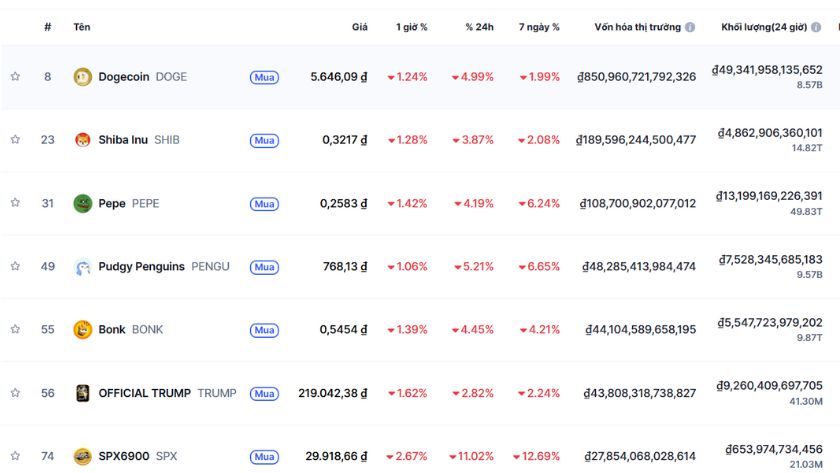840x473 pixels.
Task: Star Pepe to add to watchlist
Action: pos(16,202)
